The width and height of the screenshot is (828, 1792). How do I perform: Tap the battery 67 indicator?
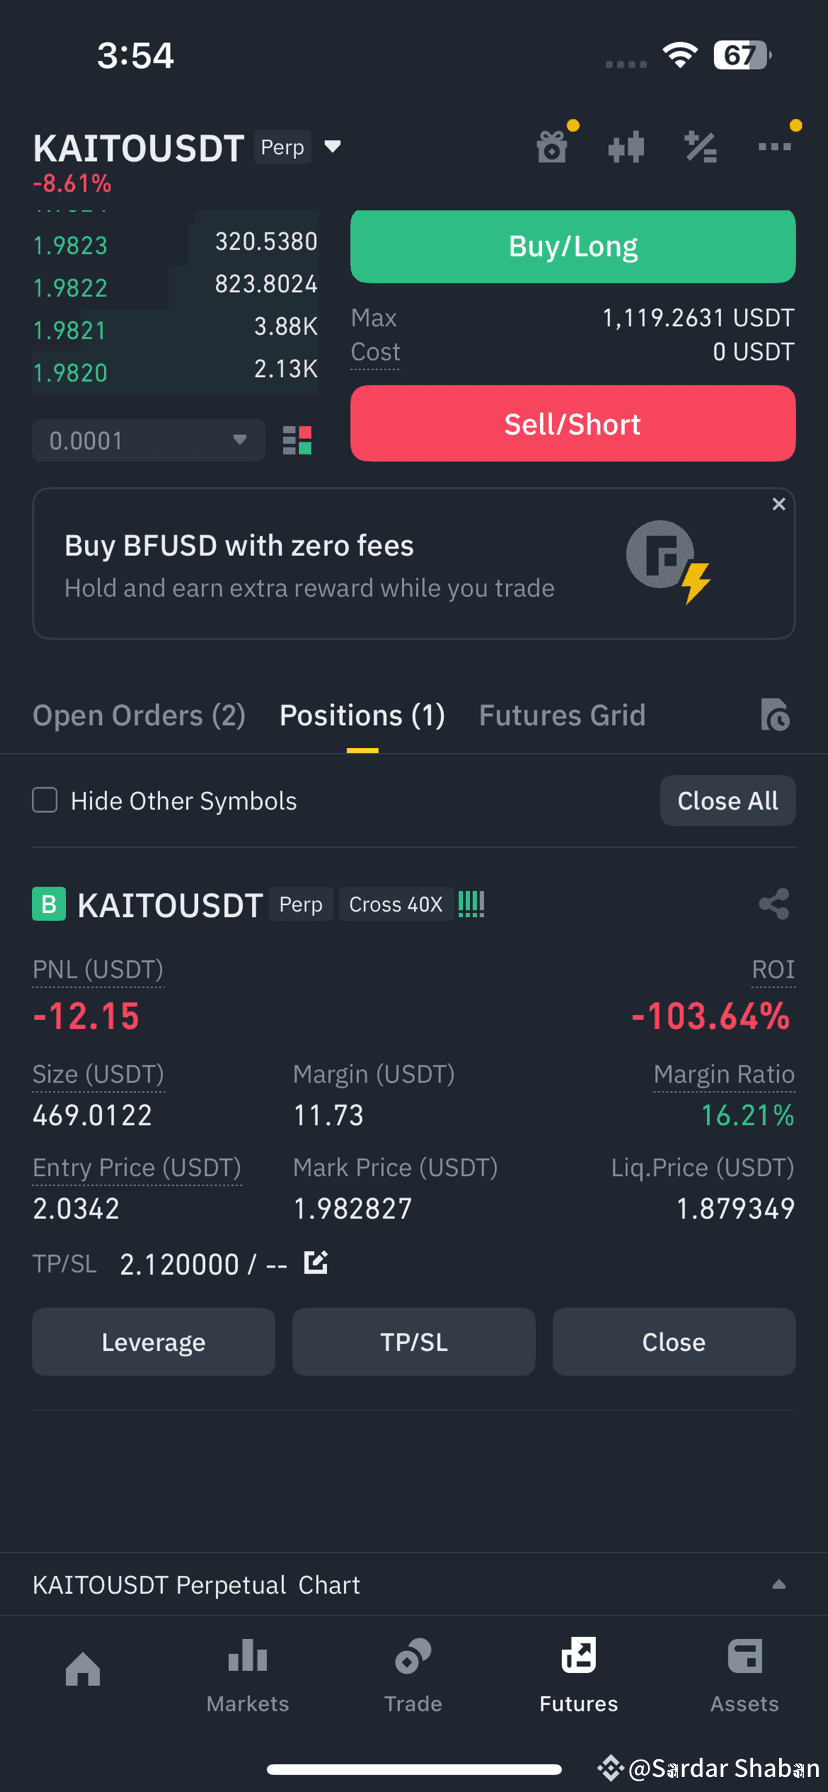pyautogui.click(x=742, y=55)
